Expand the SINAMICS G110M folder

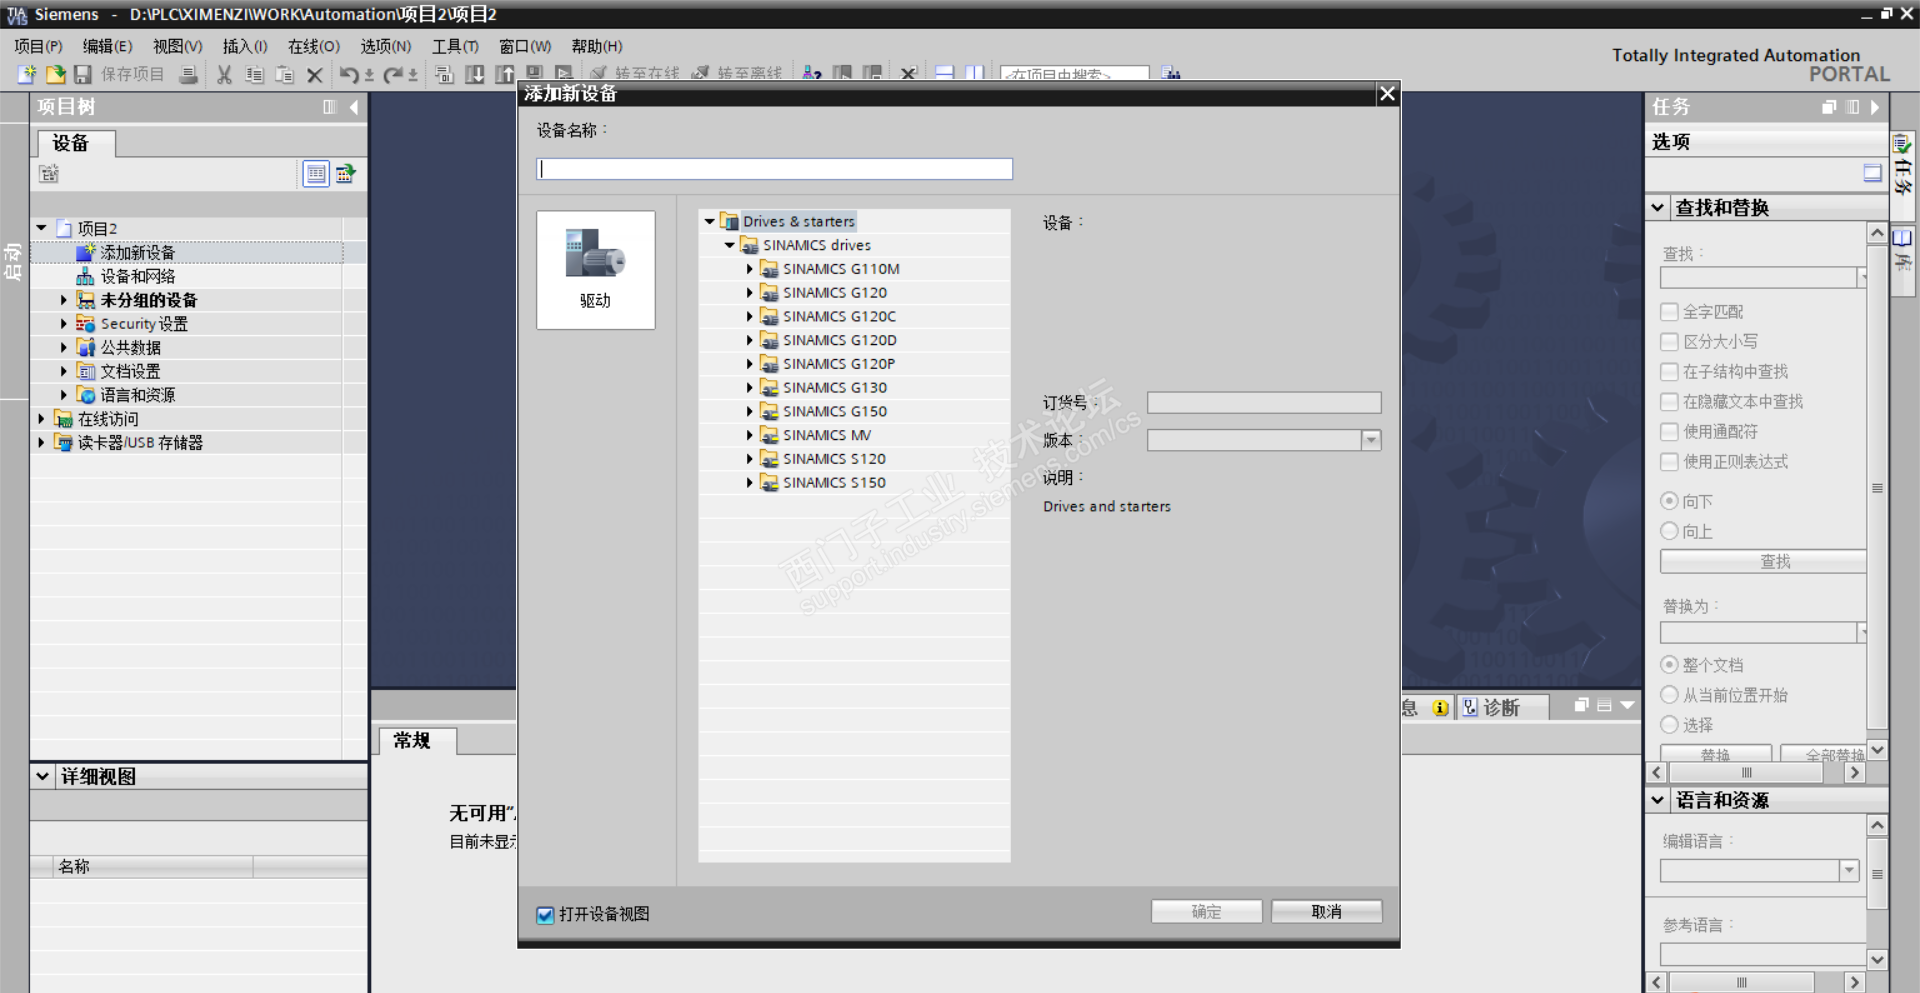coord(749,269)
